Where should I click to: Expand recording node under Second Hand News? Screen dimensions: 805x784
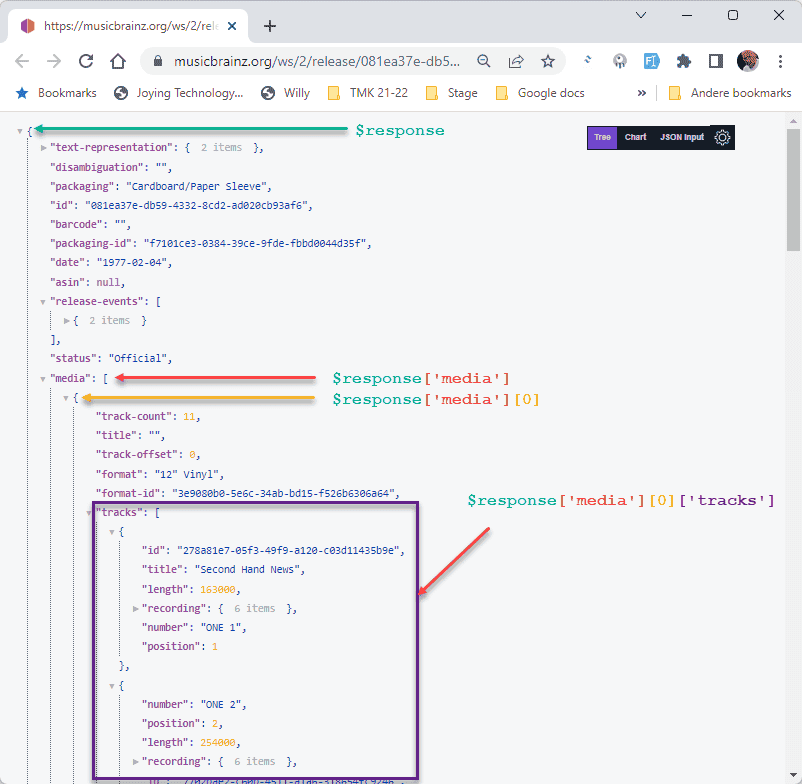136,609
